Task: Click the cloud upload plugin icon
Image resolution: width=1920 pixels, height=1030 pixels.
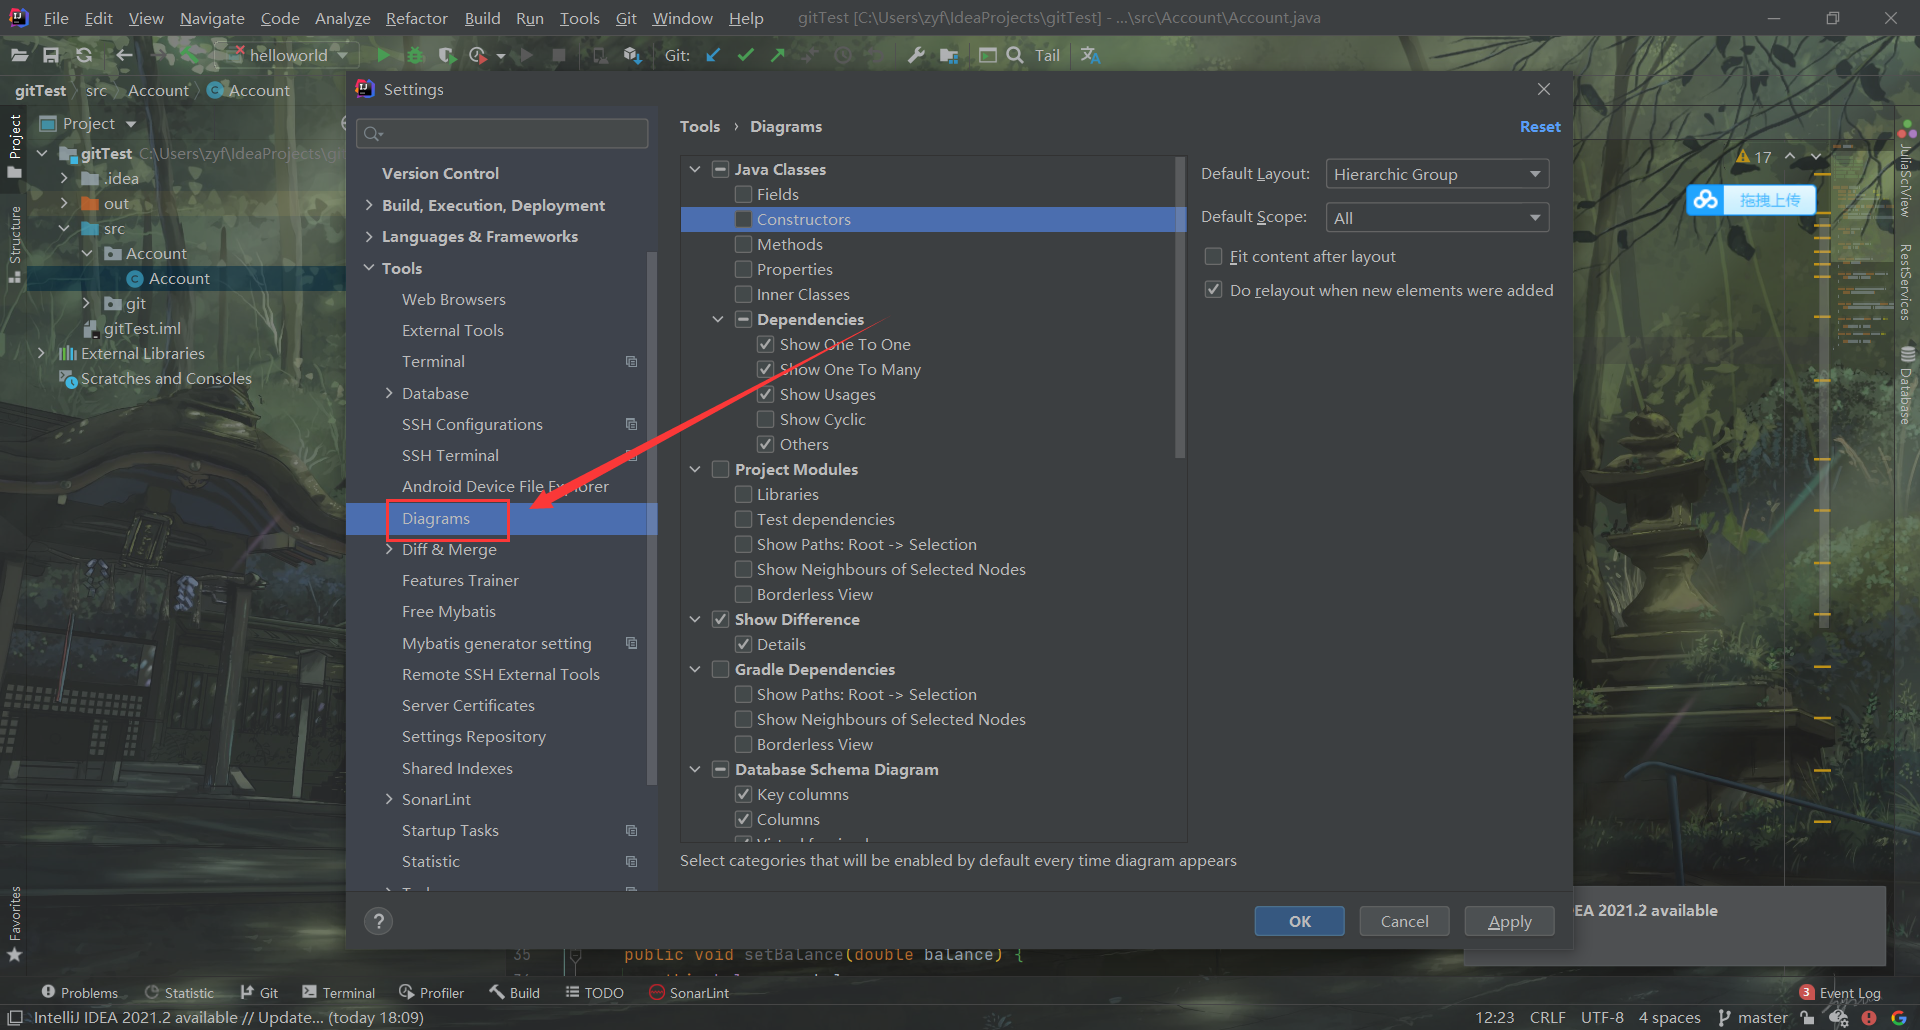Action: pos(1705,200)
